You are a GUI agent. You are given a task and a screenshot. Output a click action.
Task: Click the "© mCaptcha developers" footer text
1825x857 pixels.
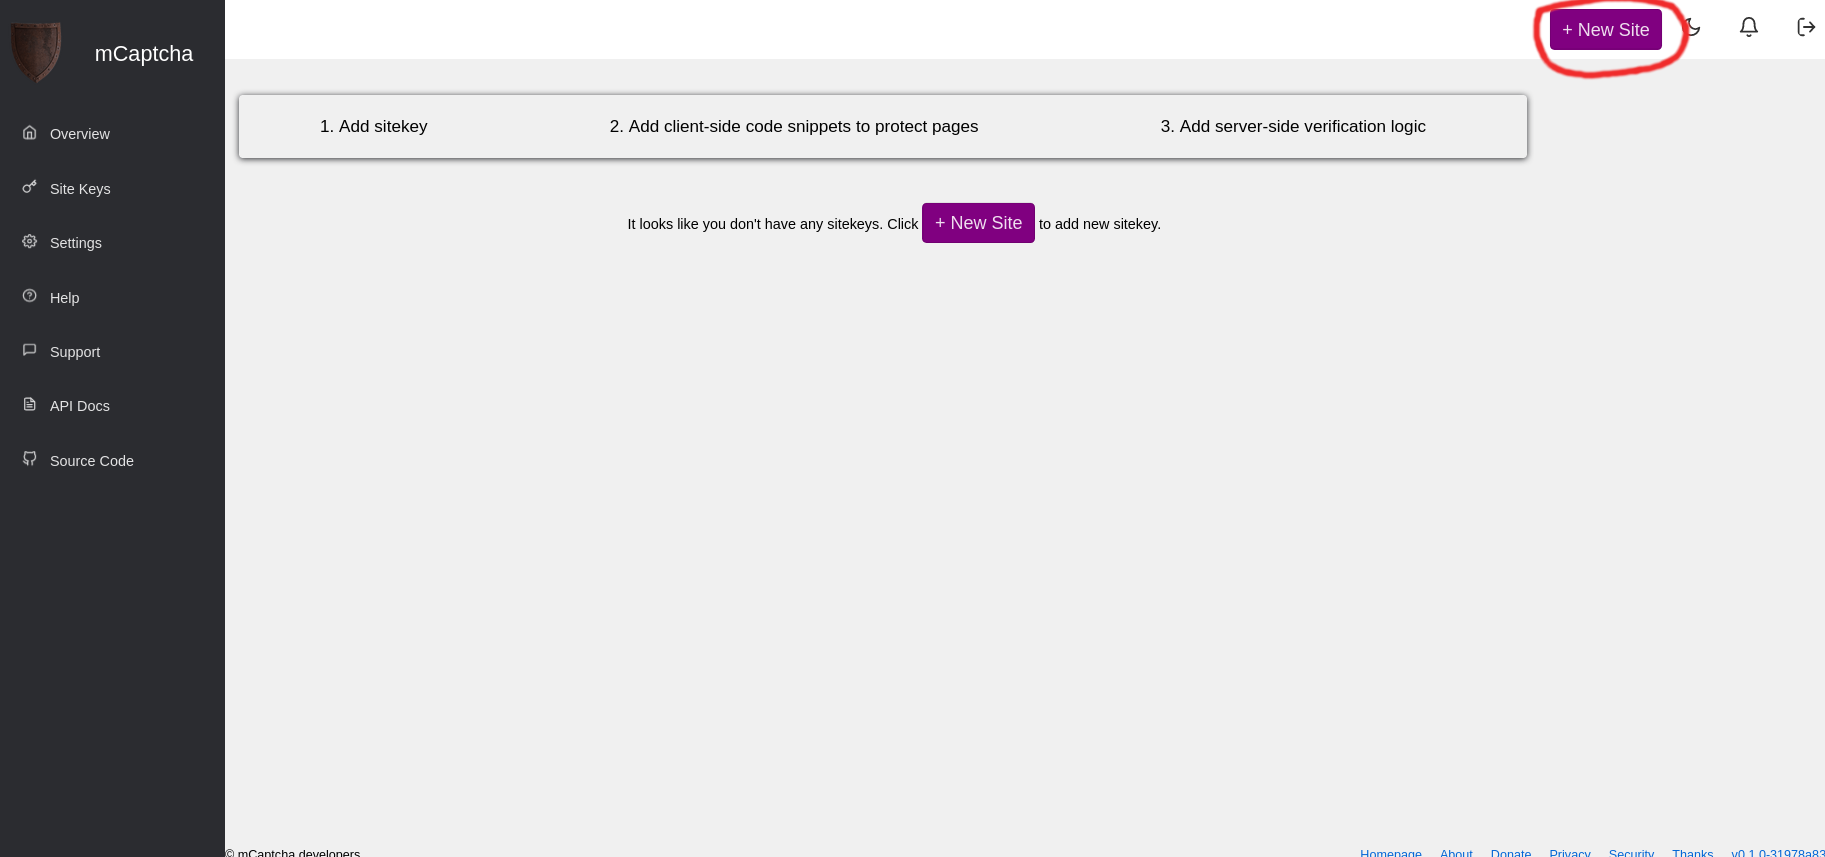pyautogui.click(x=293, y=852)
